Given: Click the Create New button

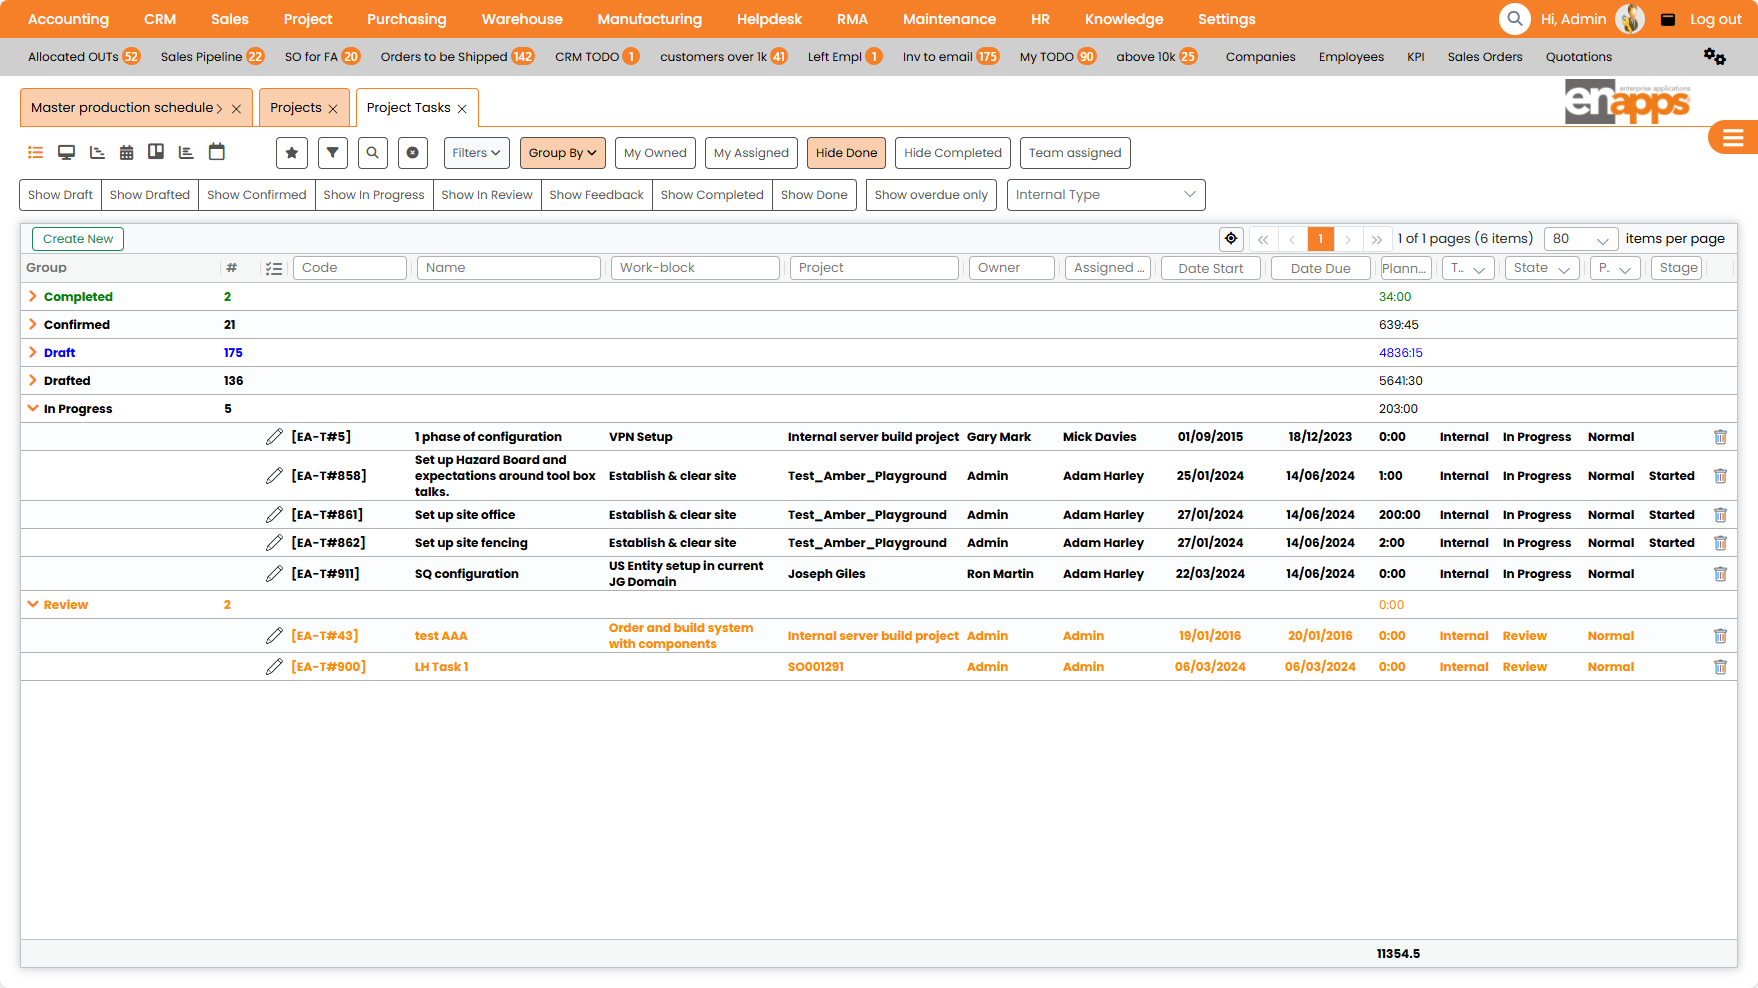Looking at the screenshot, I should [x=78, y=239].
